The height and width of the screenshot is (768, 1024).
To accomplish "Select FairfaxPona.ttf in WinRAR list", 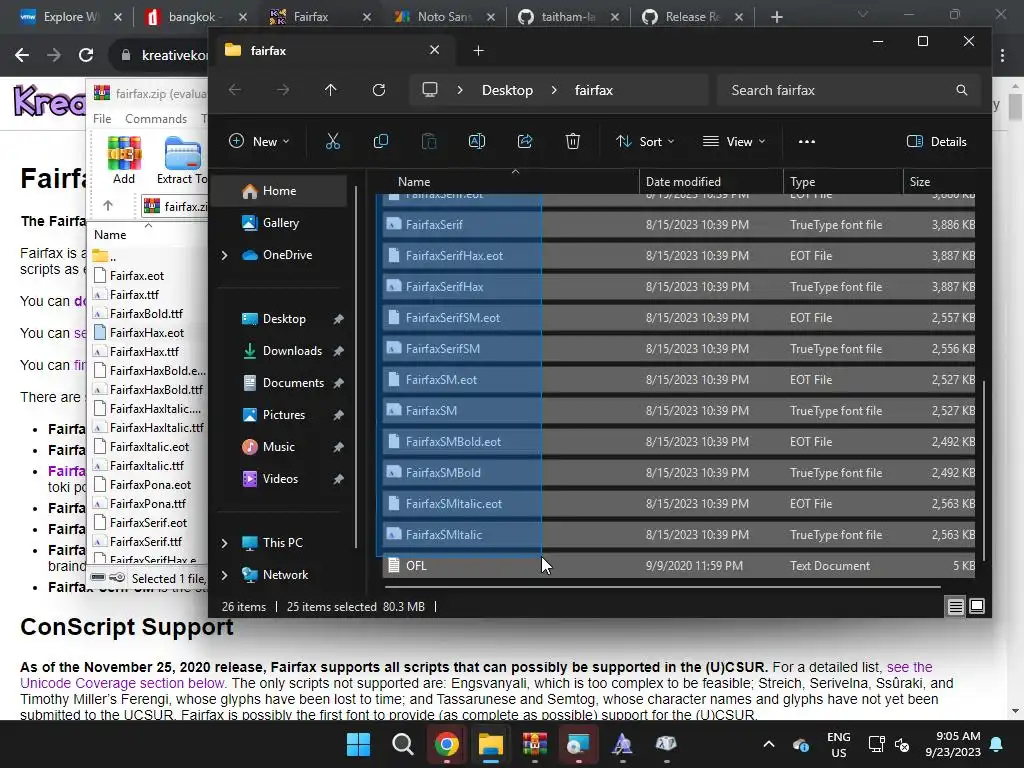I will [x=148, y=504].
